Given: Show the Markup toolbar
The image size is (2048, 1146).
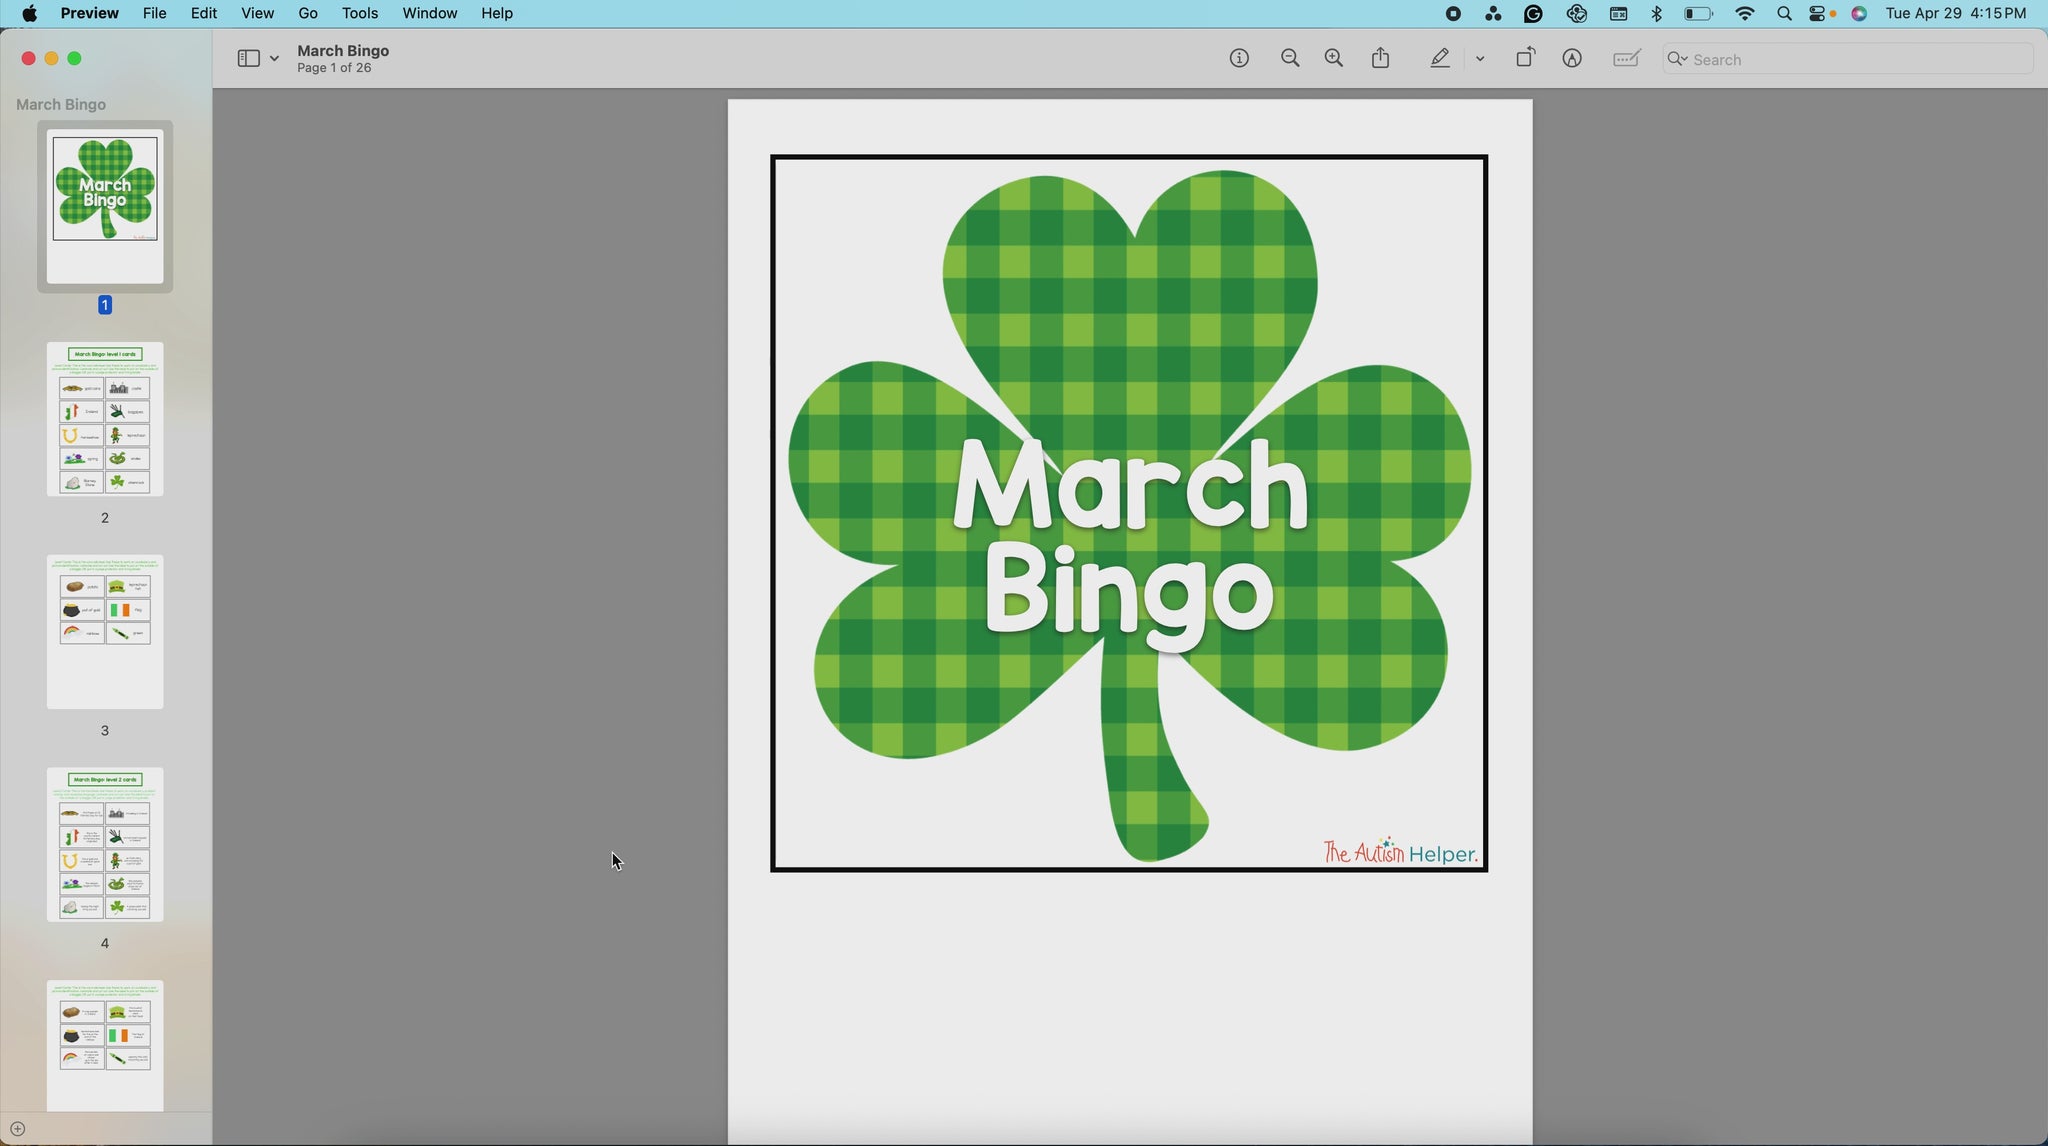Looking at the screenshot, I should coord(1572,59).
